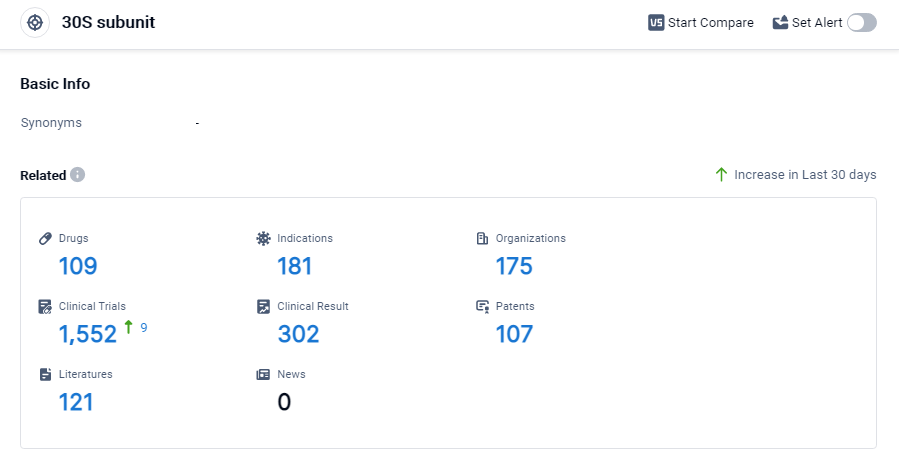Viewport: 899px width, 470px height.
Task: Click the News newspaper icon
Action: coord(263,374)
